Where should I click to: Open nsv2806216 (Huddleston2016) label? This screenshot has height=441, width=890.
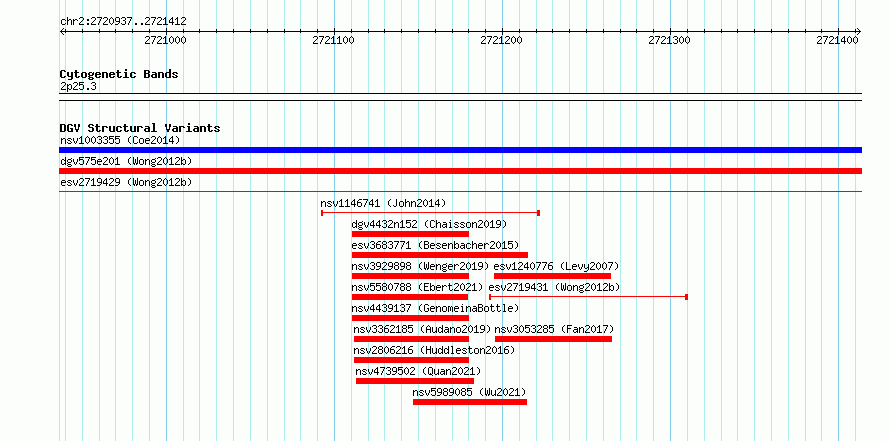434,350
